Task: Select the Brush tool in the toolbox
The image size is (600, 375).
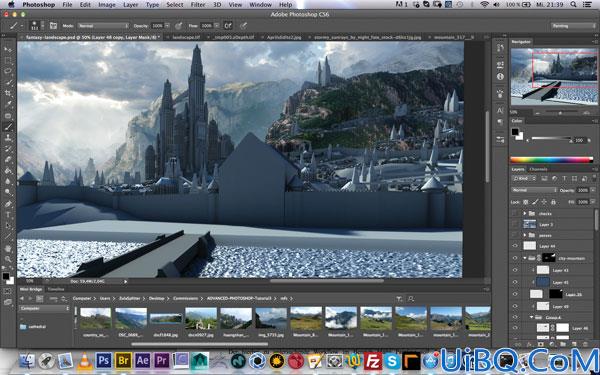Action: pos(8,126)
